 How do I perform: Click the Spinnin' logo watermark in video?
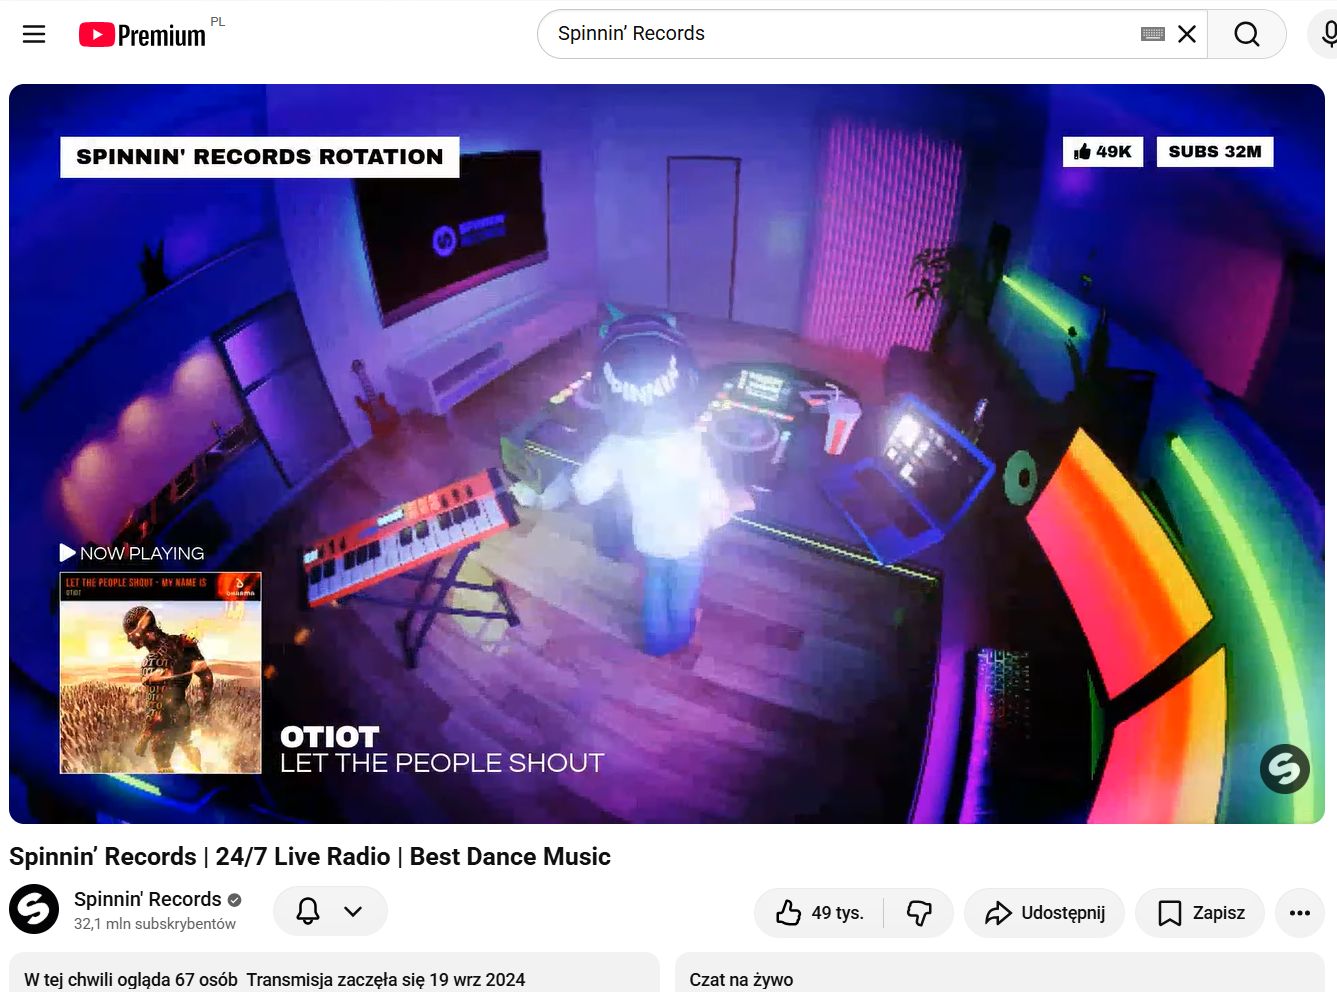coord(1284,769)
